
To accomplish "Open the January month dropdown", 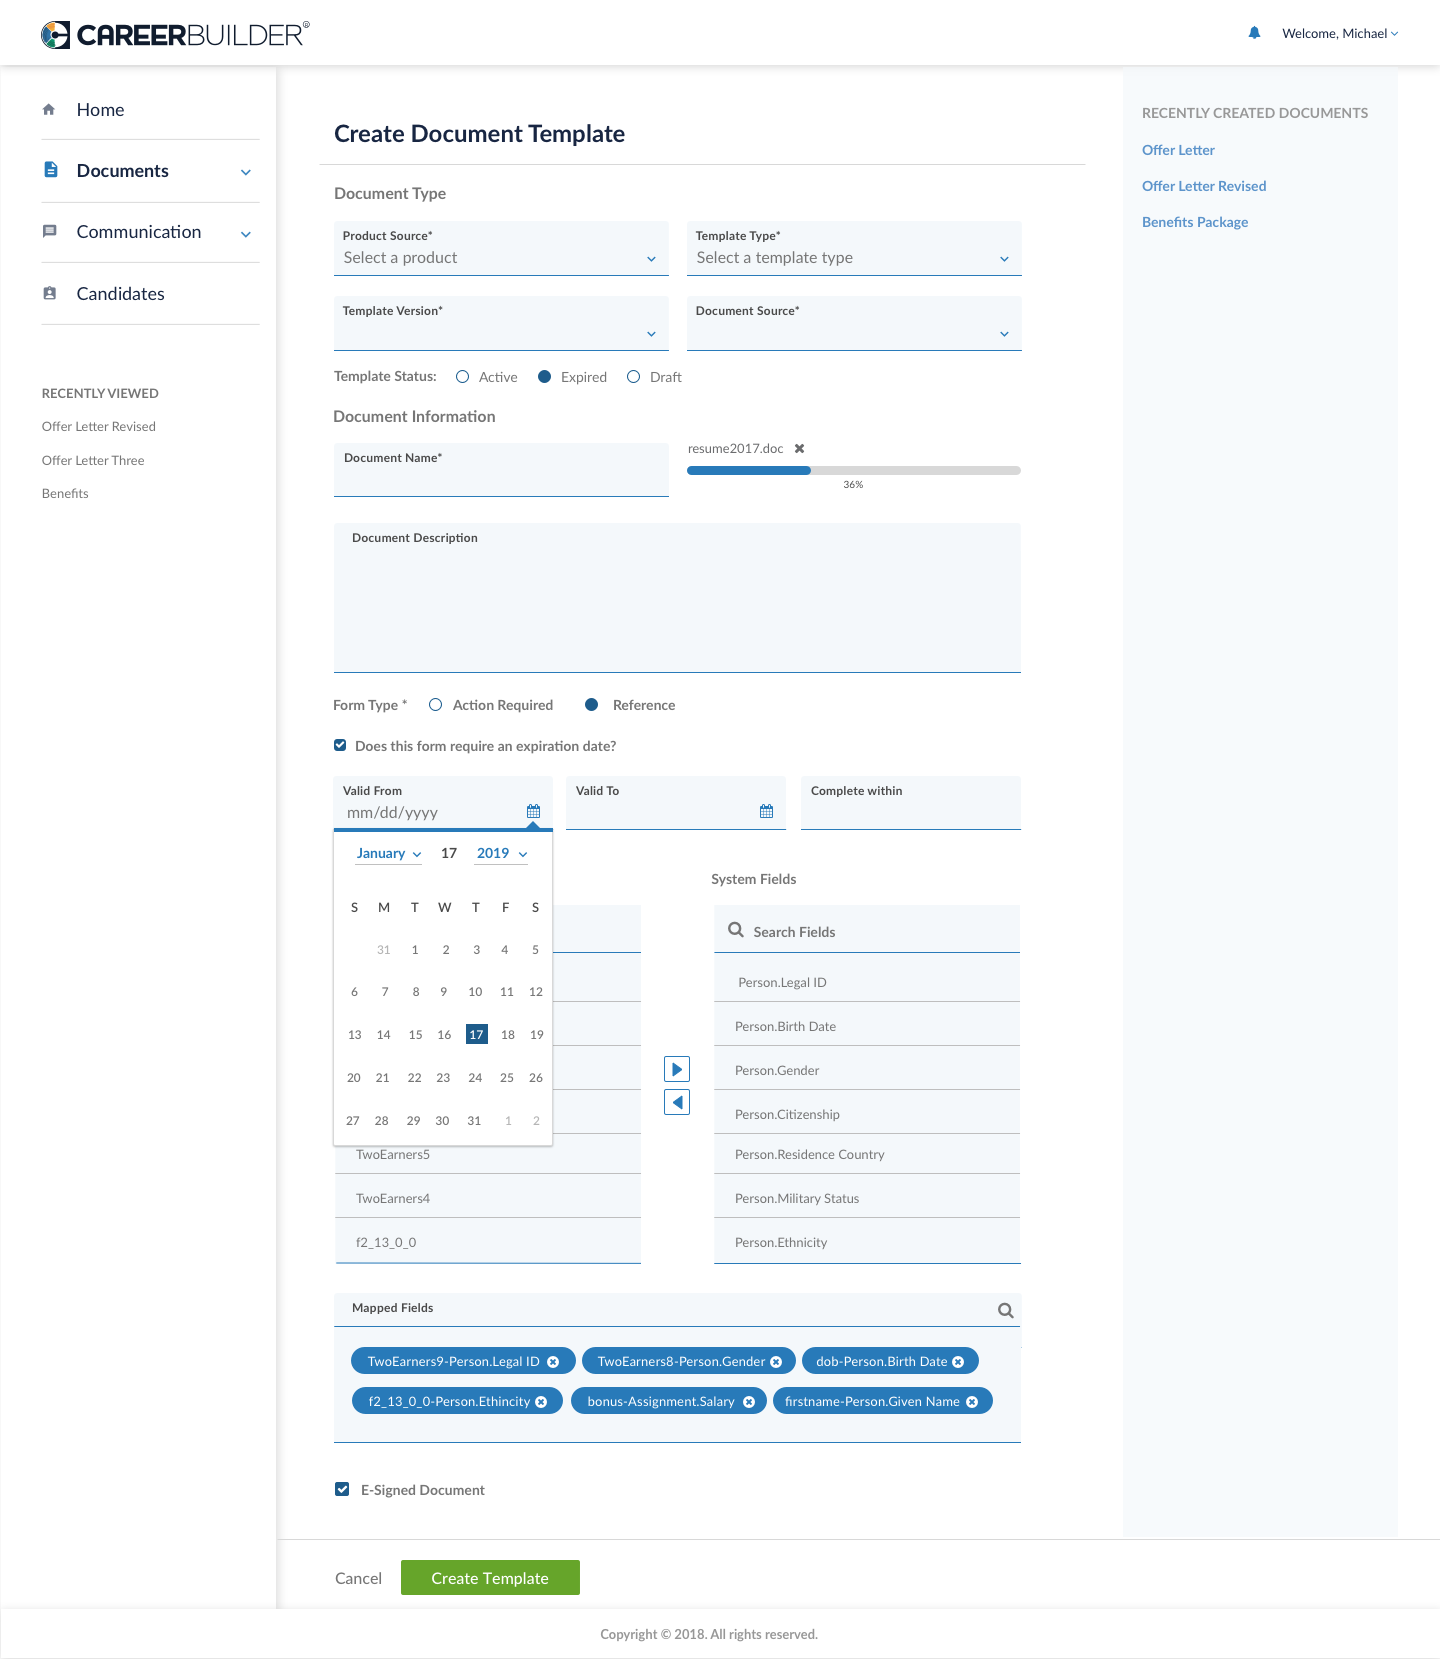I will (x=389, y=854).
